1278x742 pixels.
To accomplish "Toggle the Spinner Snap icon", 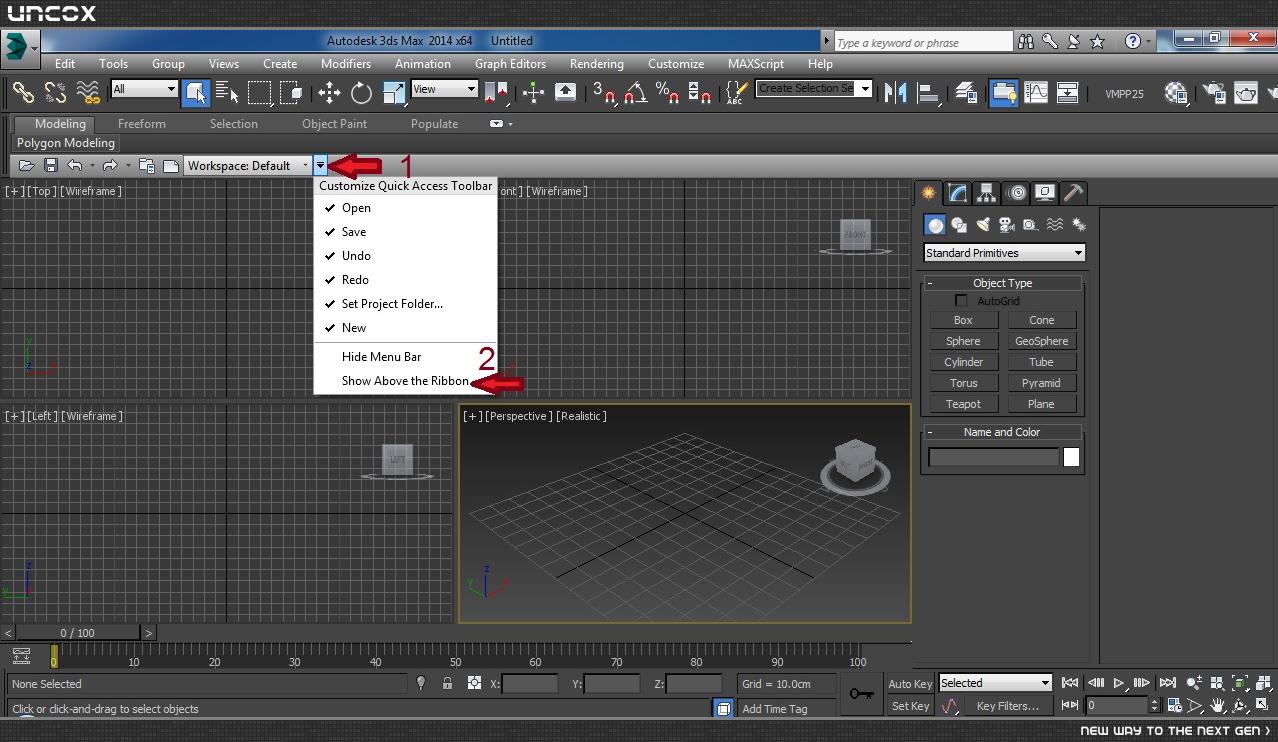I will (699, 92).
